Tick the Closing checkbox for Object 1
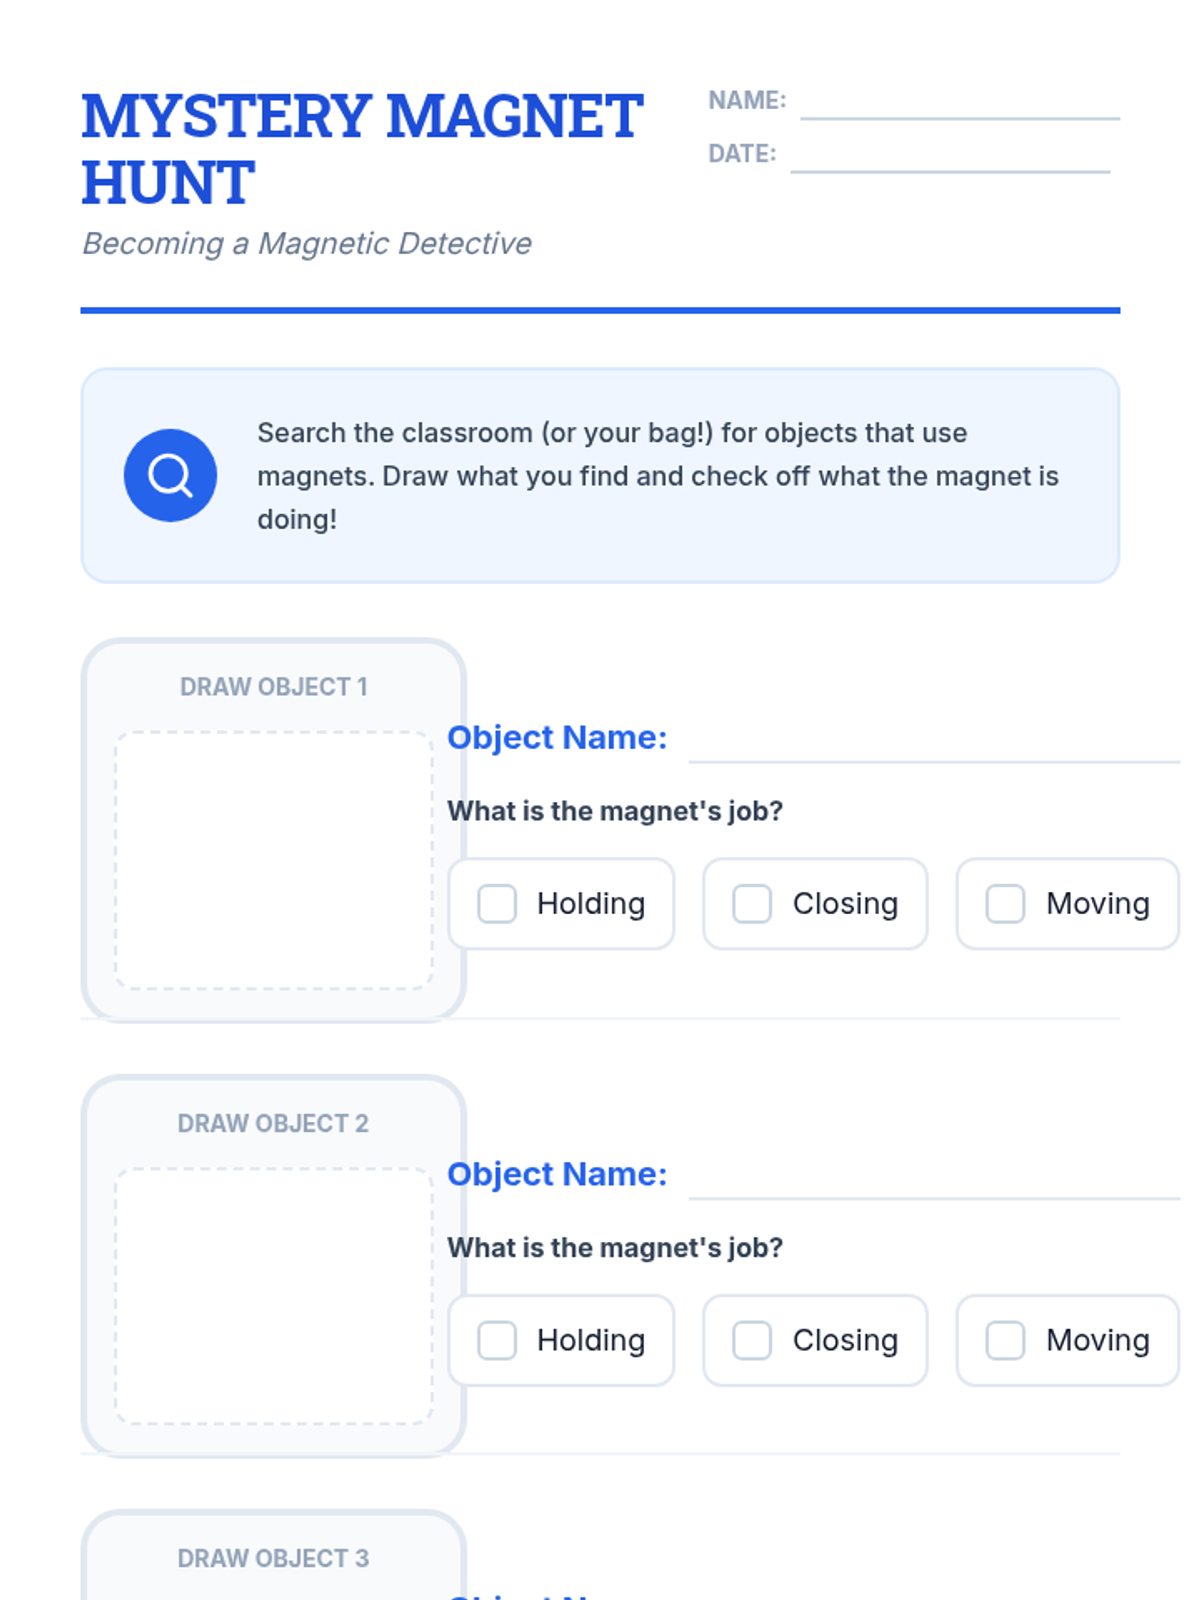The height and width of the screenshot is (1600, 1200). click(752, 904)
